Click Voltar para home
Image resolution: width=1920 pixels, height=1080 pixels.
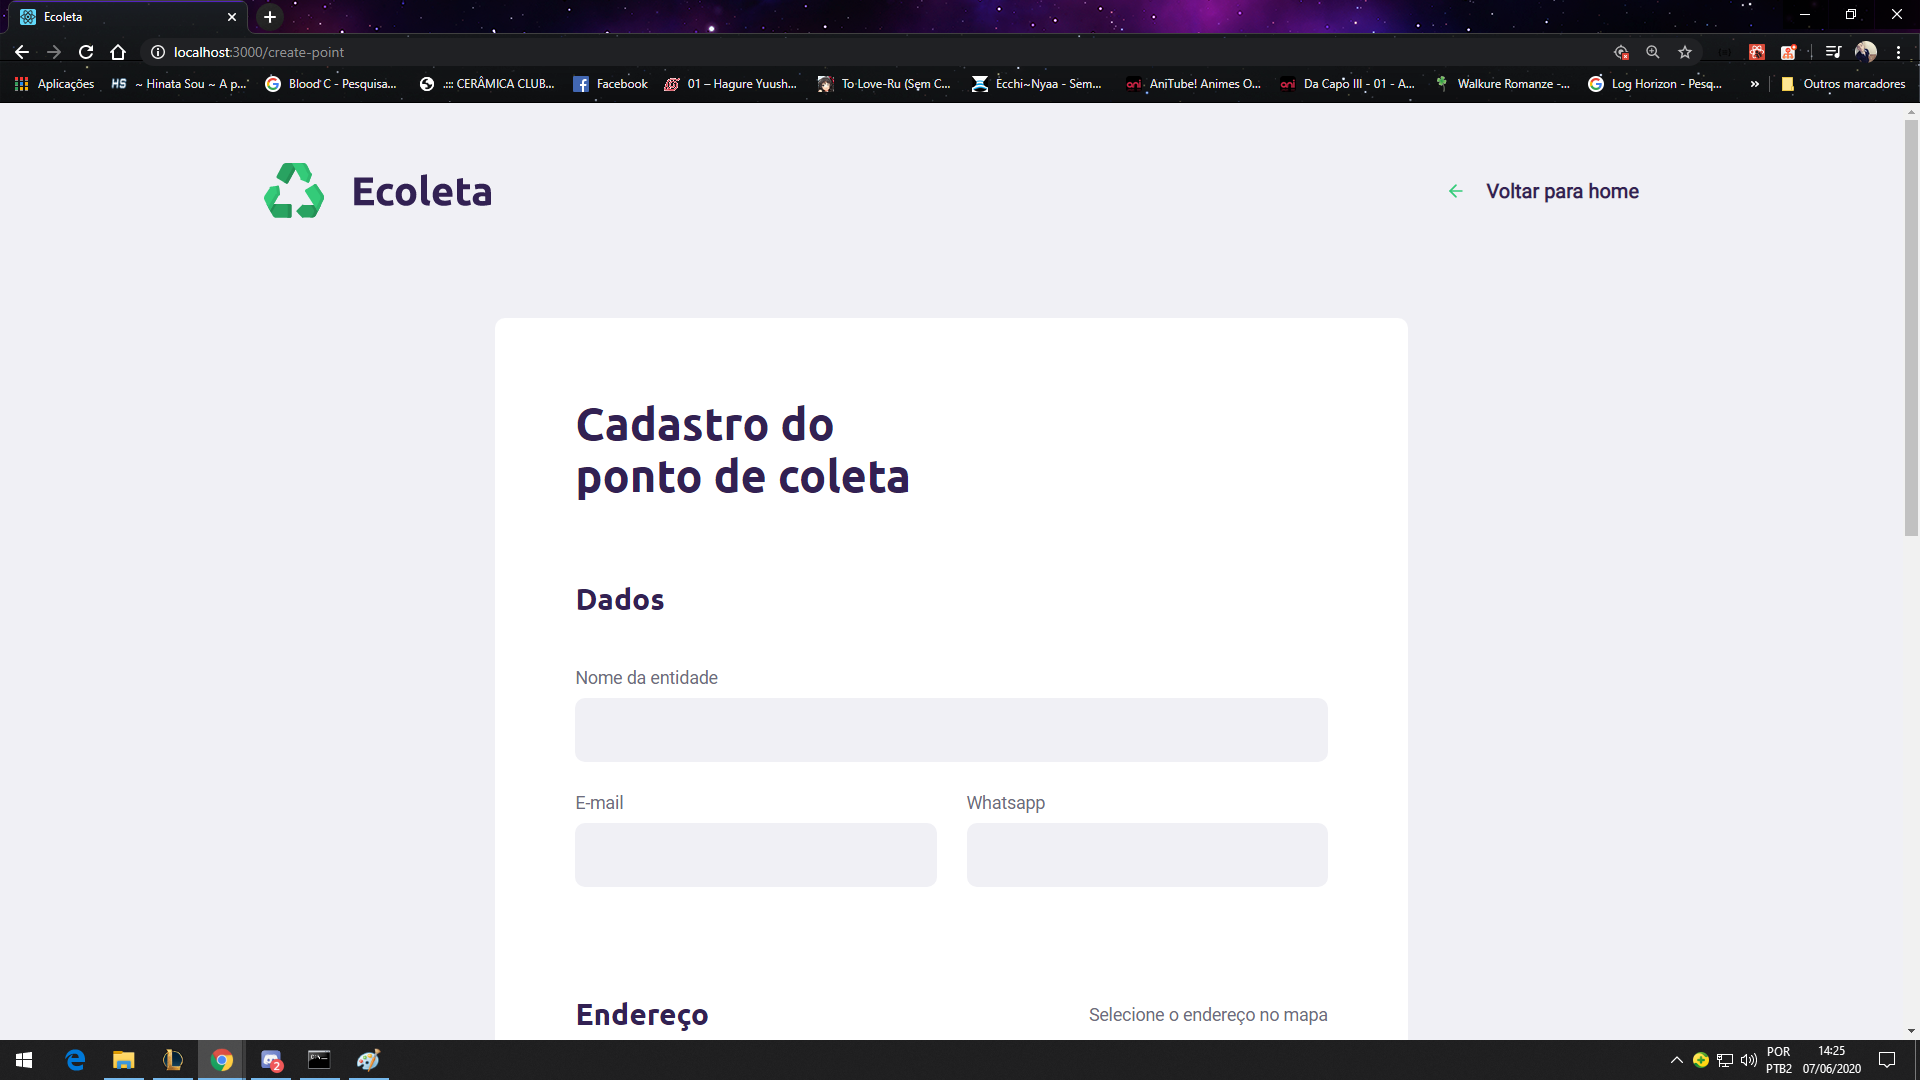point(1562,190)
